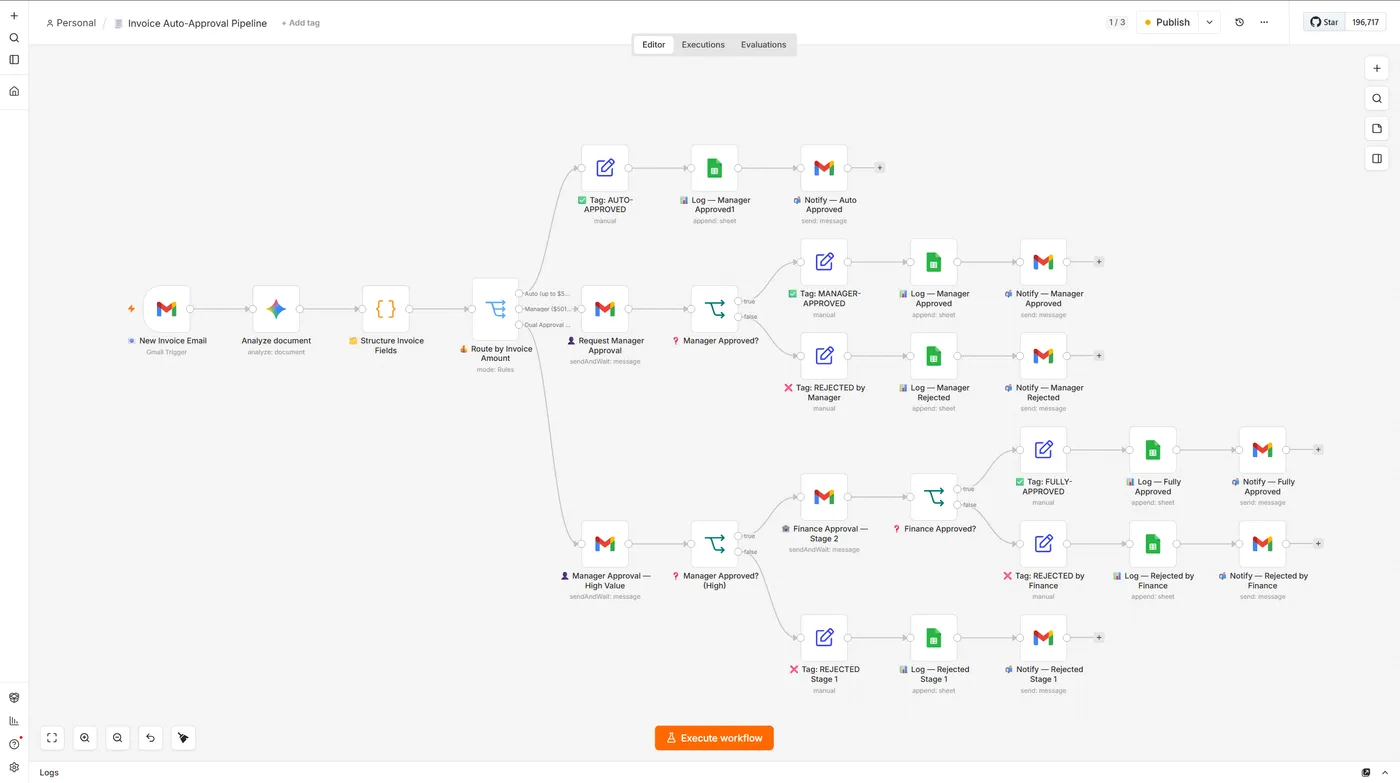The width and height of the screenshot is (1400, 783).
Task: Open the Log — Rejected by Finance node
Action: coord(1153,544)
